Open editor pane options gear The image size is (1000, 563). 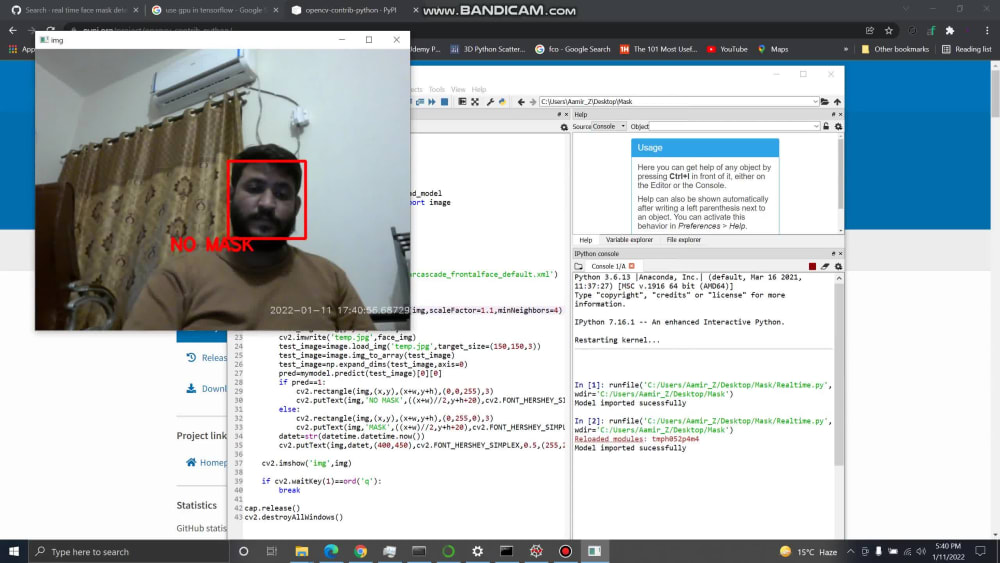tap(564, 127)
